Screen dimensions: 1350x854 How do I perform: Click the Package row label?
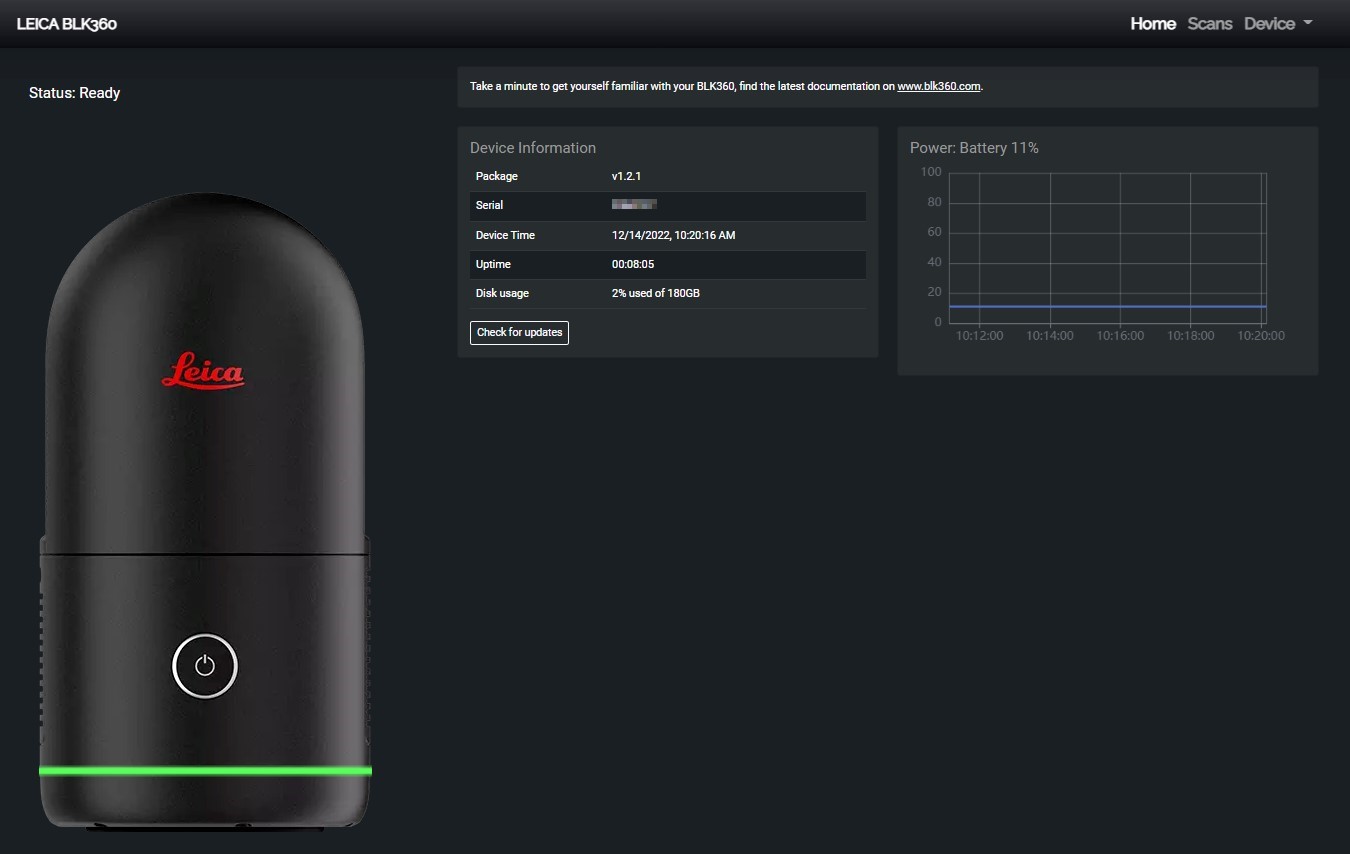pos(497,176)
